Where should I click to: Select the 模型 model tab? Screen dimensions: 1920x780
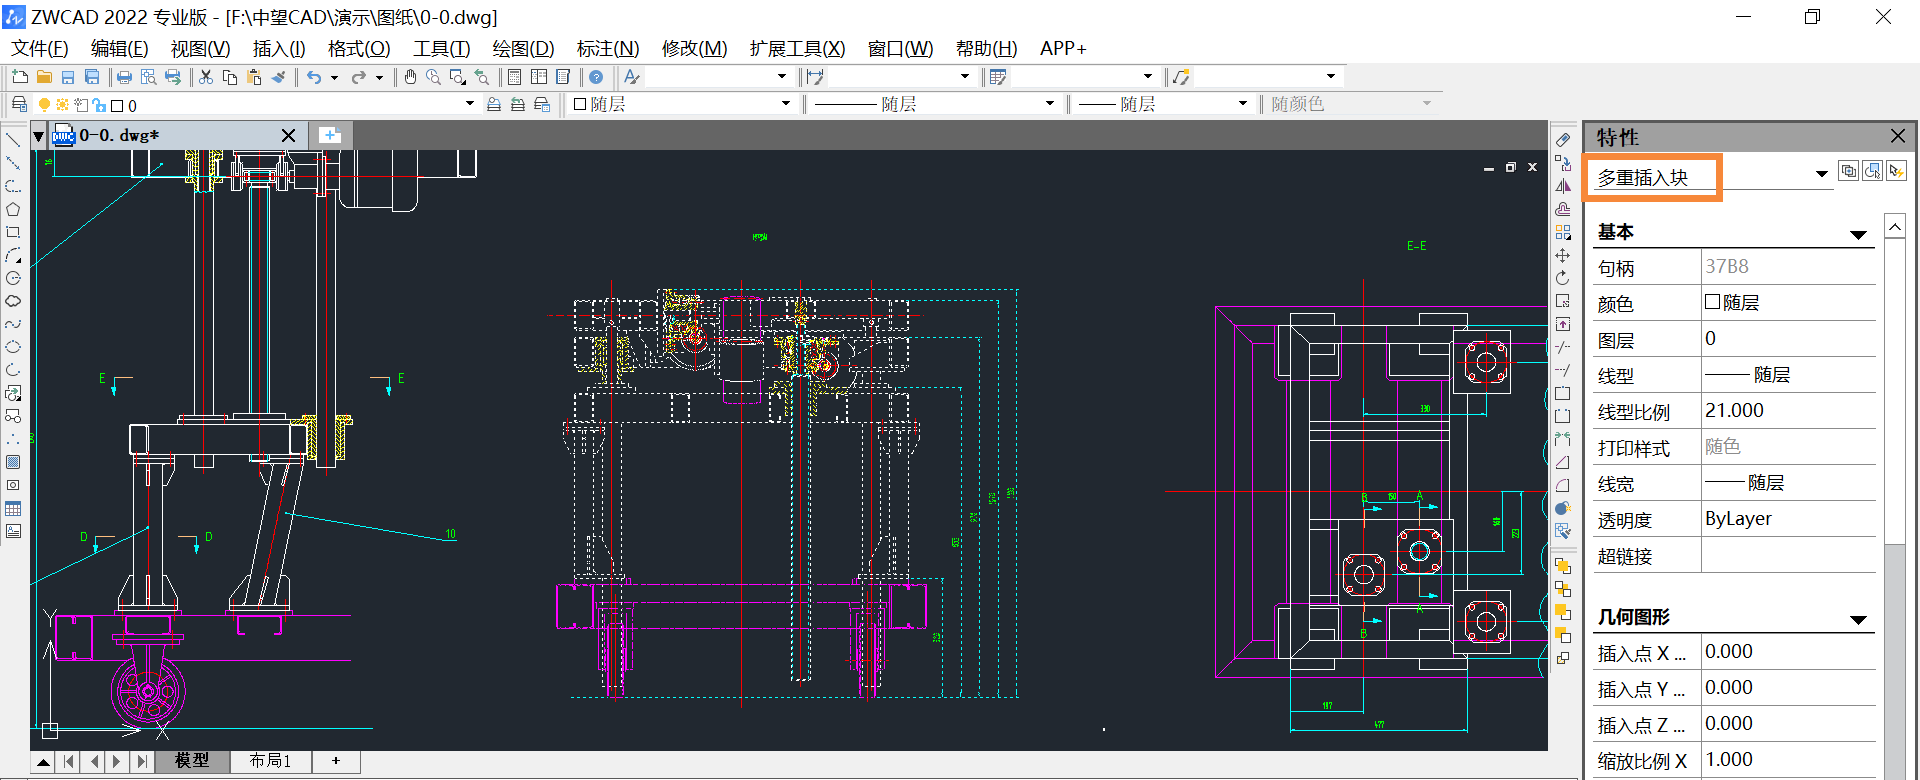tap(192, 761)
